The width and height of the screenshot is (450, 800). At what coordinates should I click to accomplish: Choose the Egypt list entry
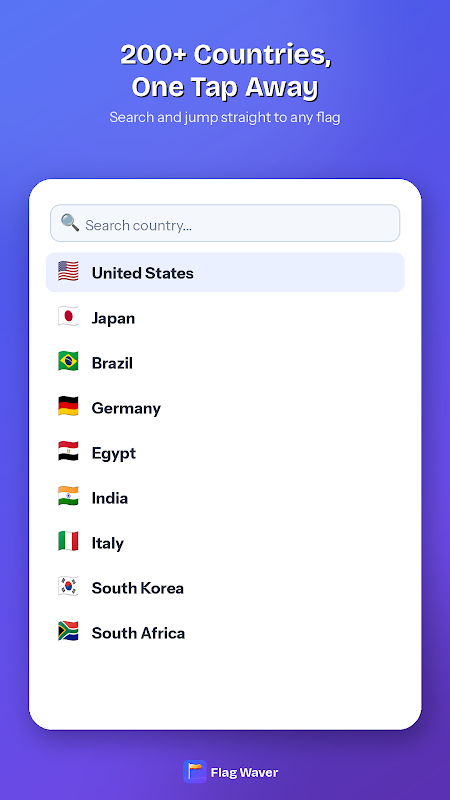(225, 452)
